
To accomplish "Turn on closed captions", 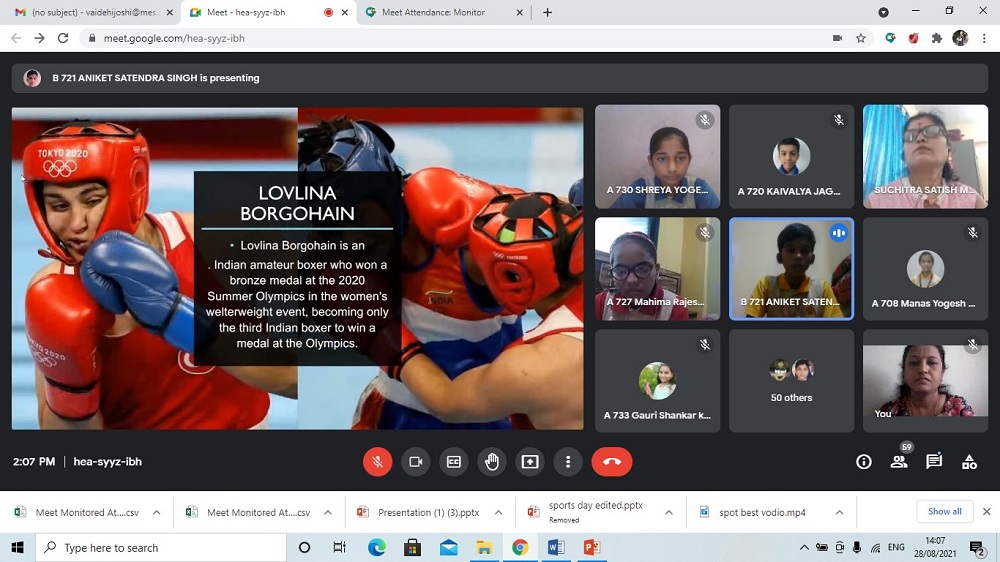I will [x=454, y=462].
